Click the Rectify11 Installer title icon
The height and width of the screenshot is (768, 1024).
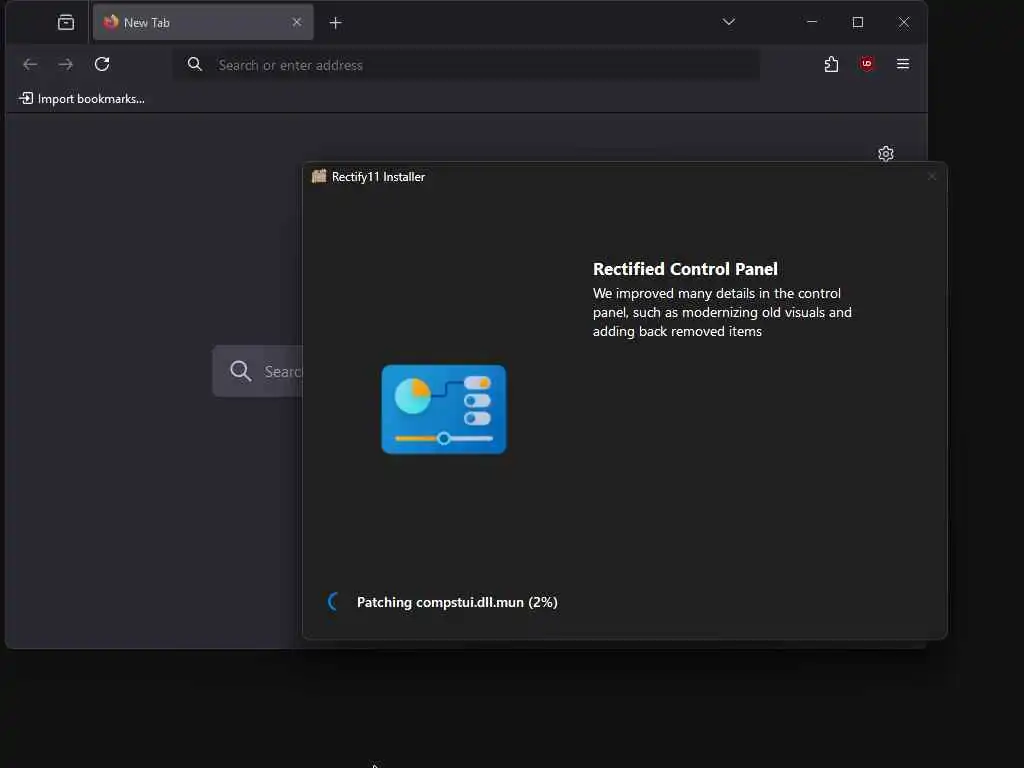319,176
